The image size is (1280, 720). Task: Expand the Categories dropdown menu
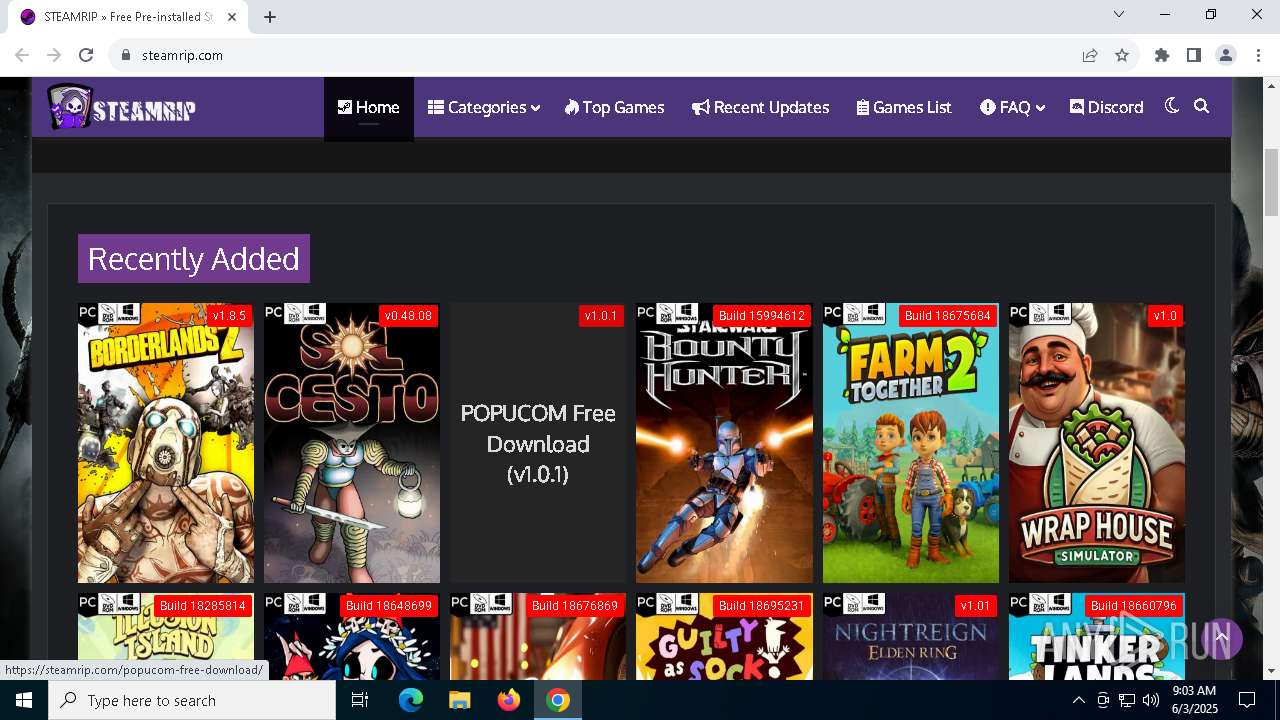click(x=484, y=107)
